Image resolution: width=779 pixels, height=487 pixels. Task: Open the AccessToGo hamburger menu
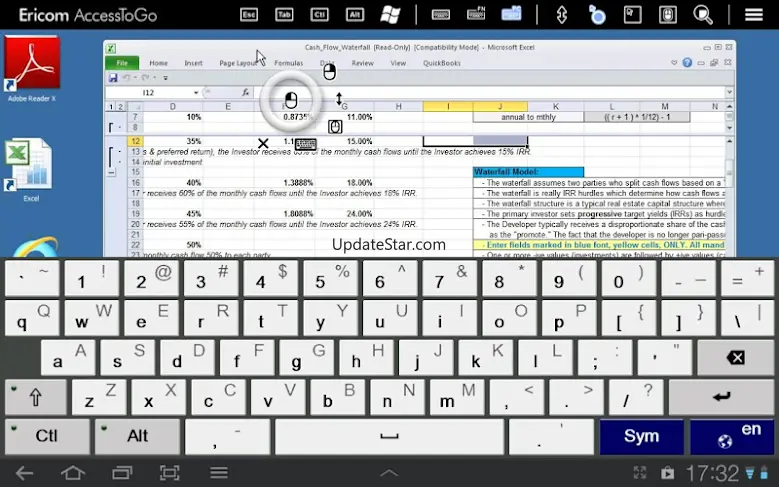tap(754, 14)
